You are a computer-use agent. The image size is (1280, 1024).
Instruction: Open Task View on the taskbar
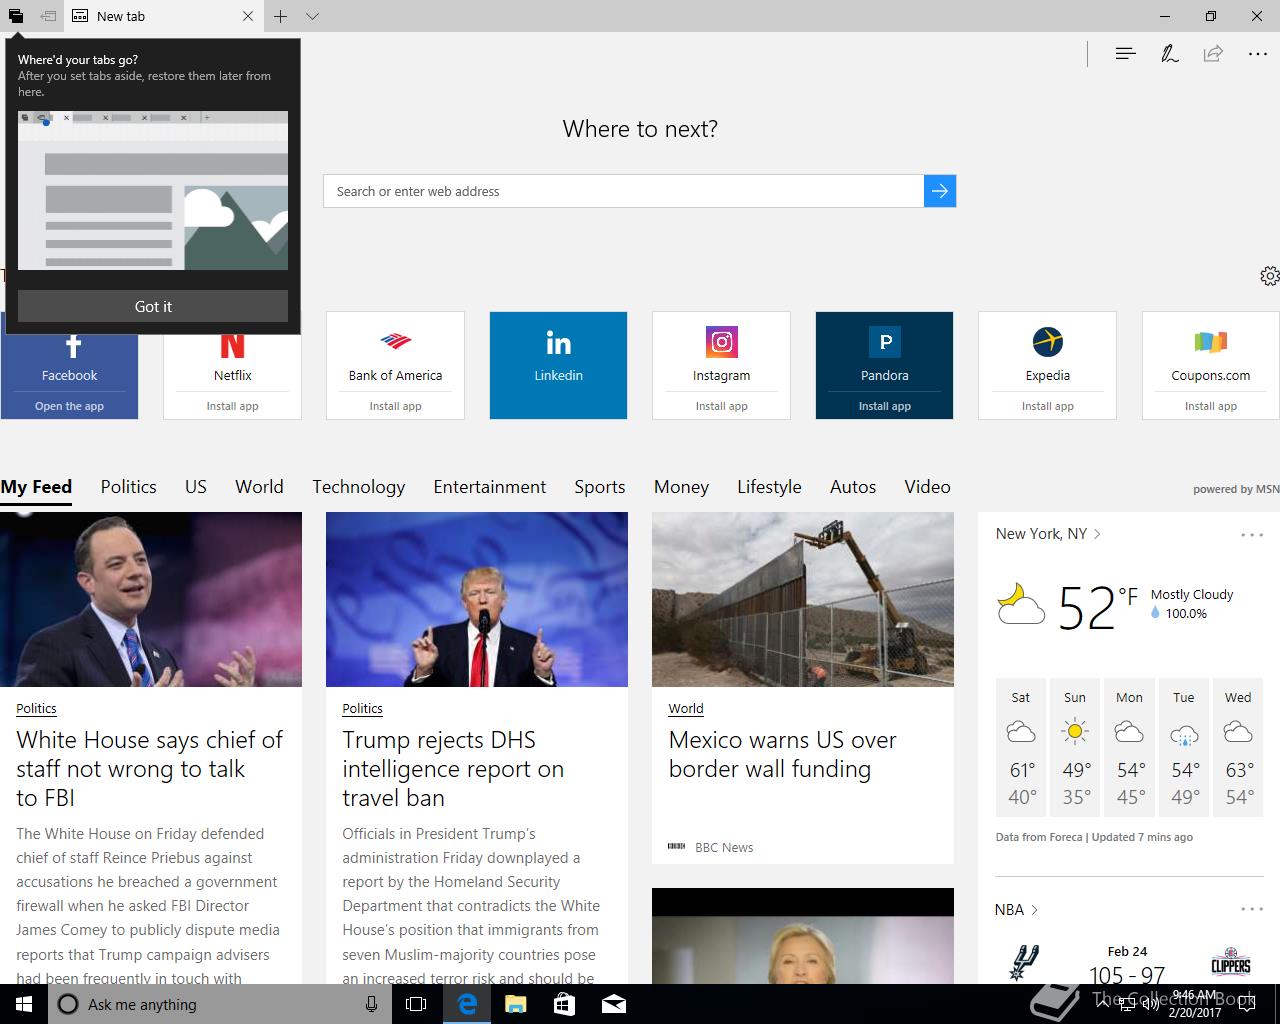416,1004
